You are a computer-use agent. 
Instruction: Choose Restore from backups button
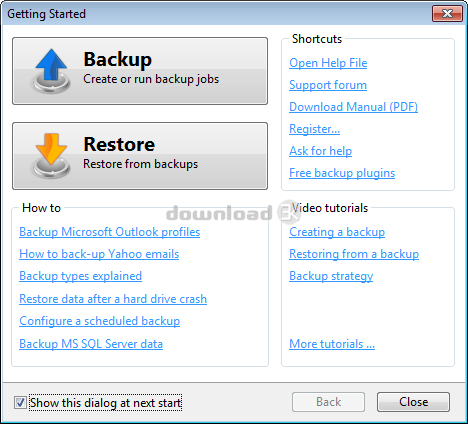[140, 156]
